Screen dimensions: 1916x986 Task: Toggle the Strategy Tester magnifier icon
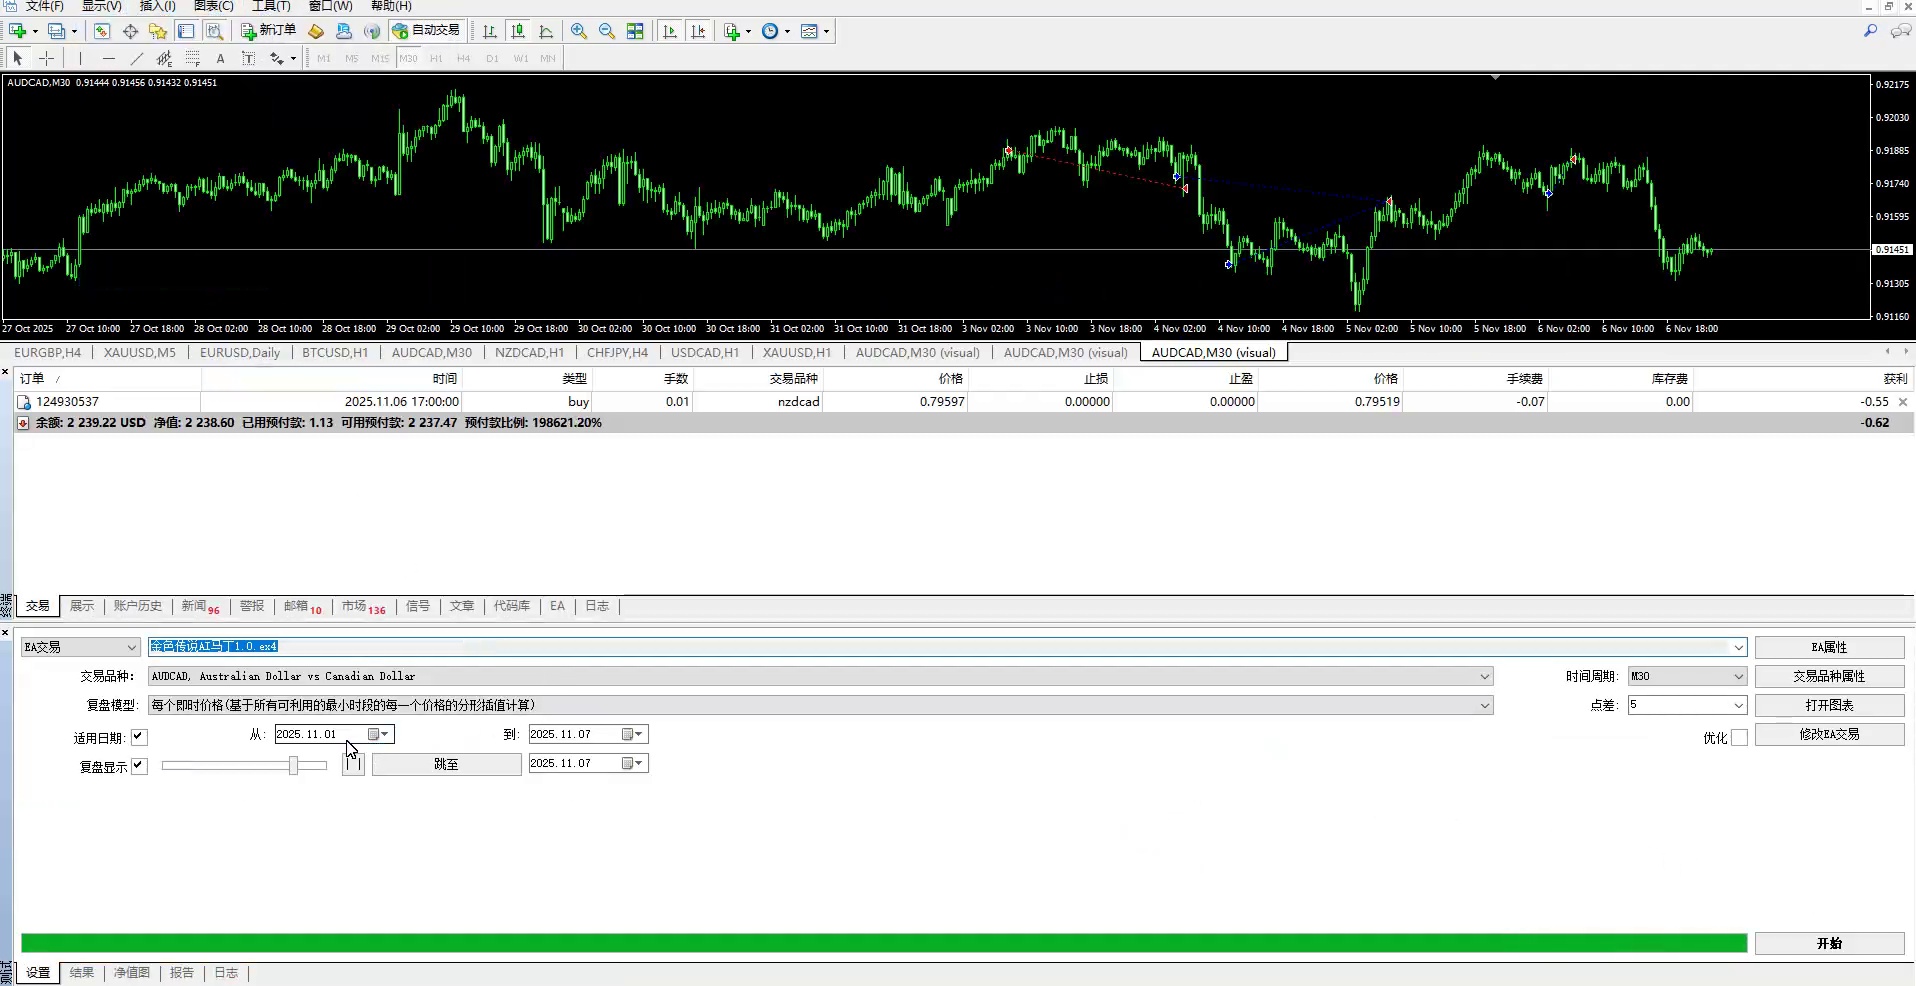point(214,31)
